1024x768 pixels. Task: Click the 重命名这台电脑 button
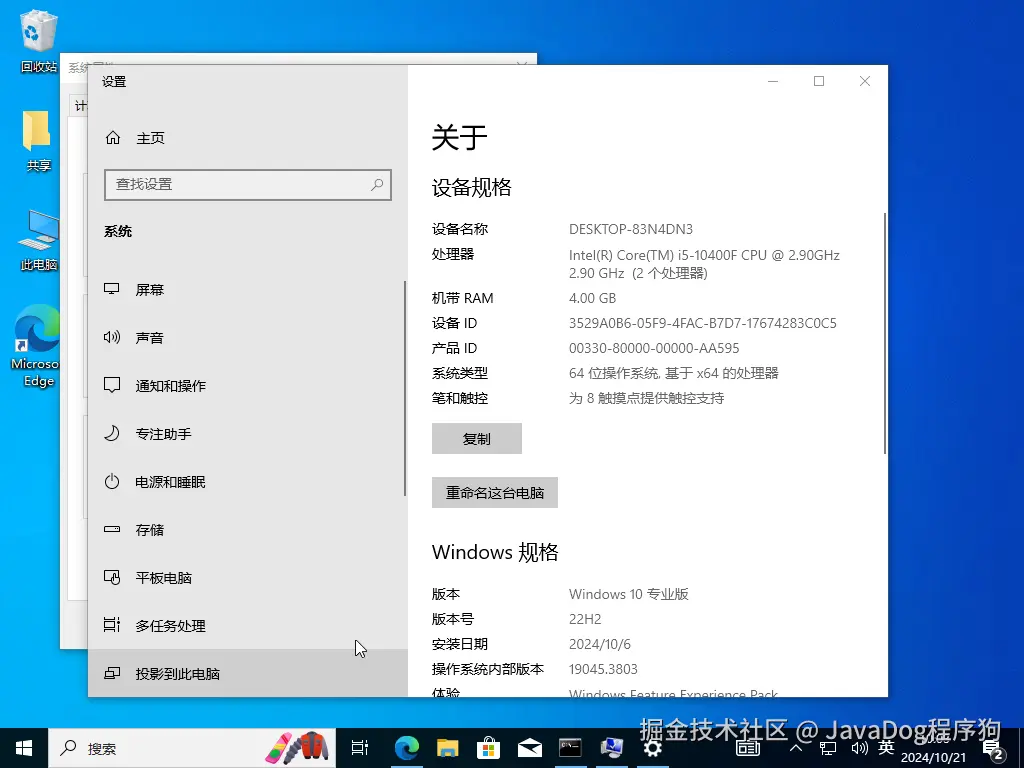tap(494, 492)
